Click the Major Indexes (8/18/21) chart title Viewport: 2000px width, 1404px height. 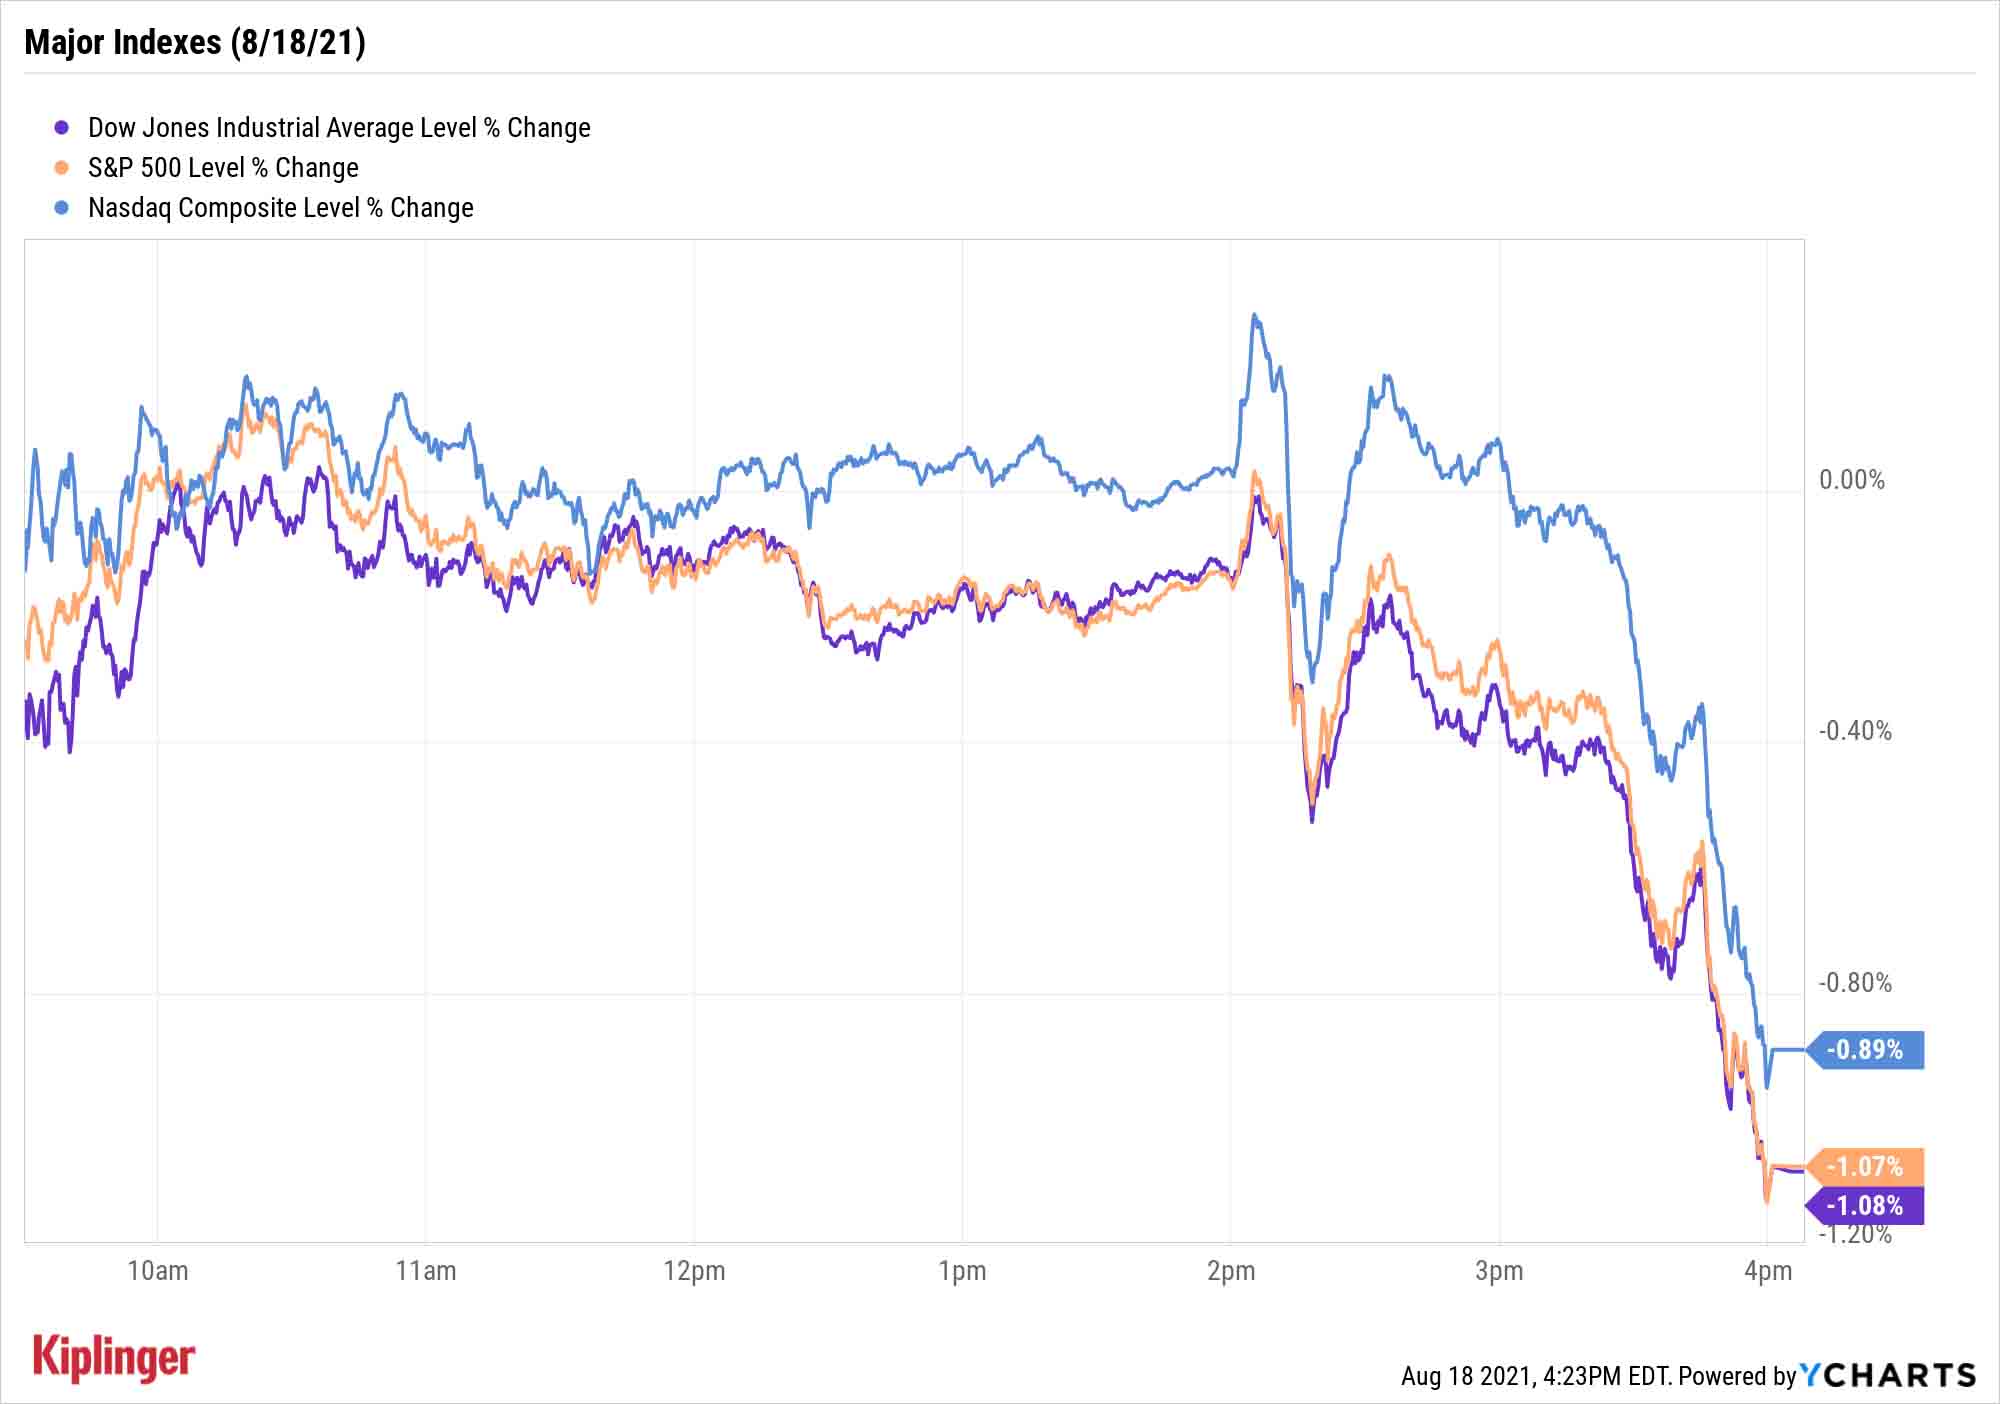pyautogui.click(x=195, y=42)
